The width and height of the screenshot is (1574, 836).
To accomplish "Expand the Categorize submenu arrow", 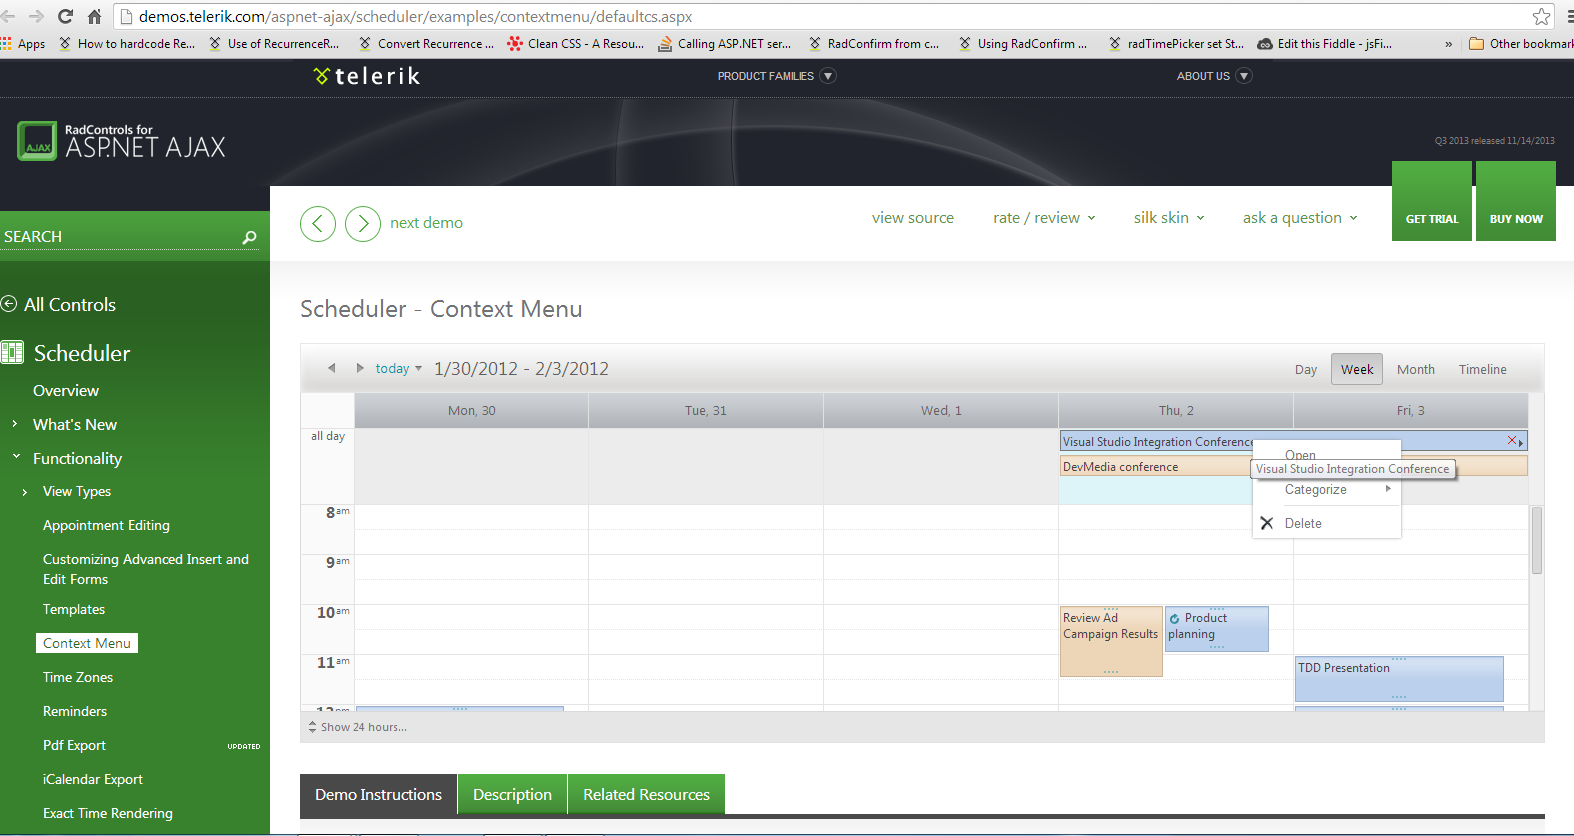I will tap(1388, 489).
